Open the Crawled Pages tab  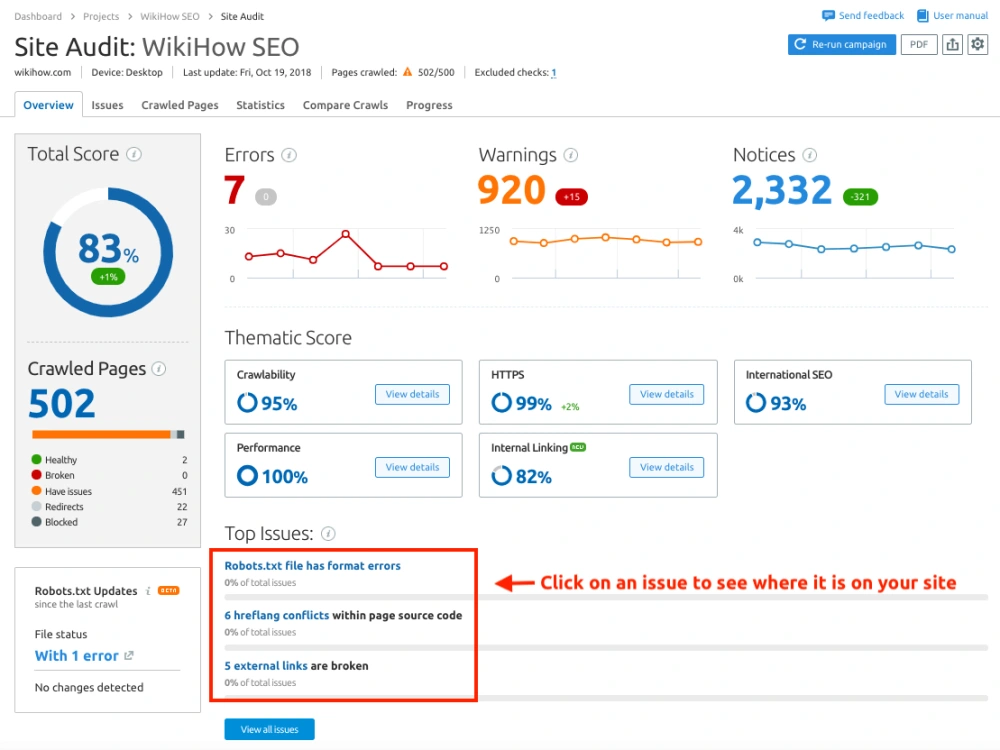pos(180,105)
